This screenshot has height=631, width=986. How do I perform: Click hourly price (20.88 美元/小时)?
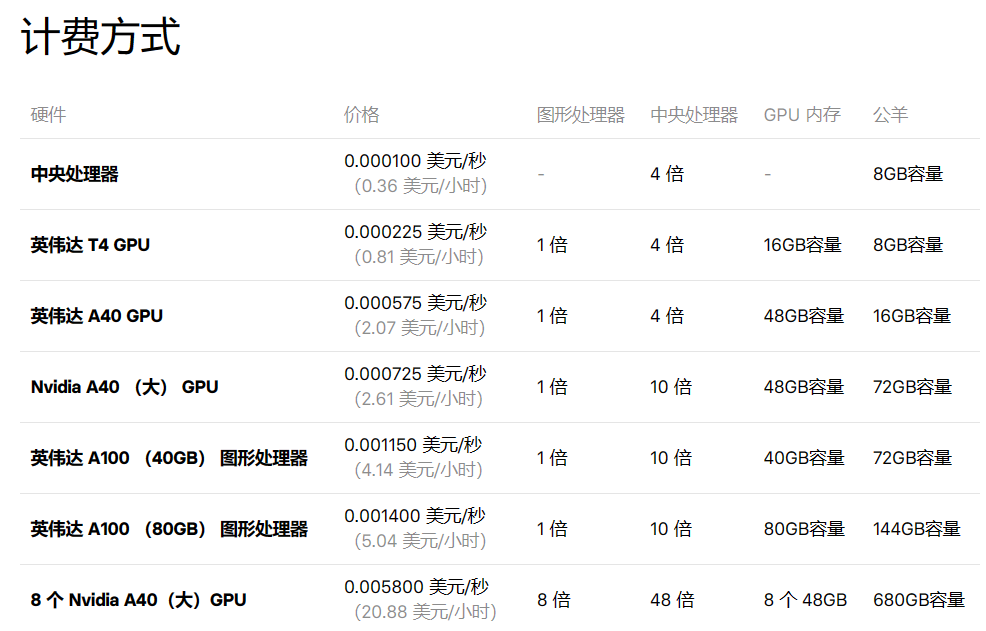tap(425, 613)
